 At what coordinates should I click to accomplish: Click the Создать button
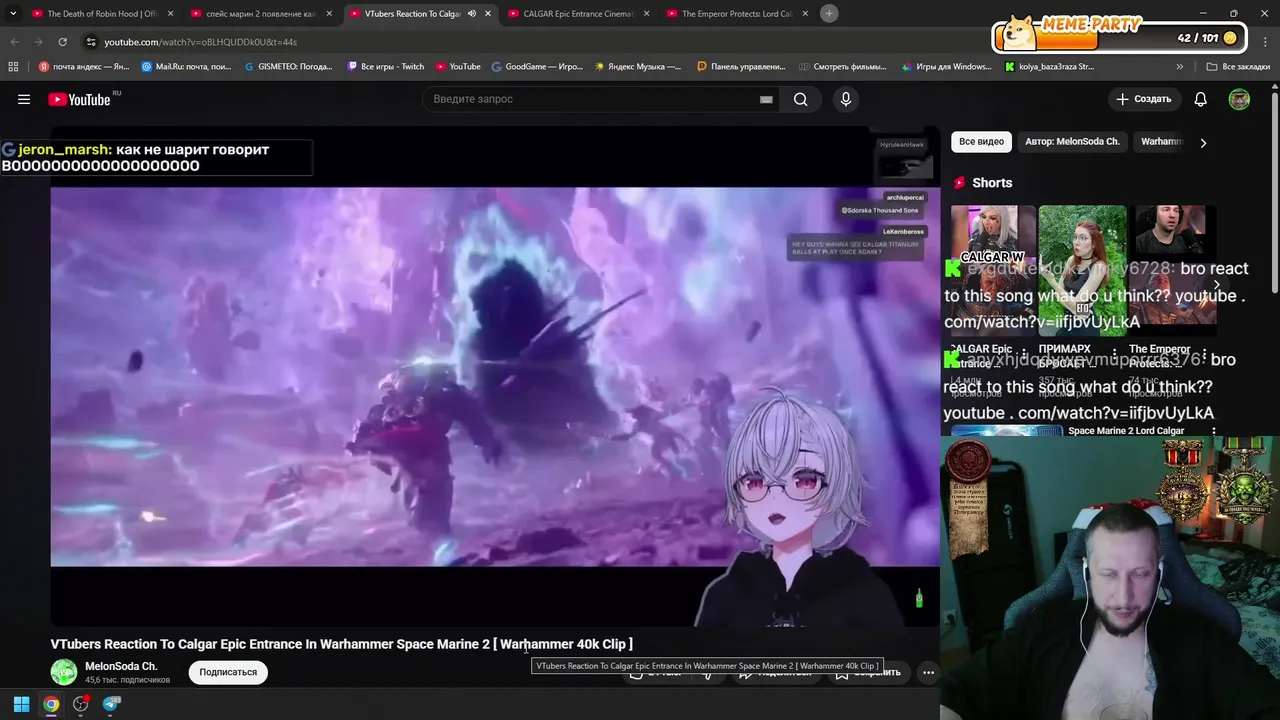point(1144,99)
